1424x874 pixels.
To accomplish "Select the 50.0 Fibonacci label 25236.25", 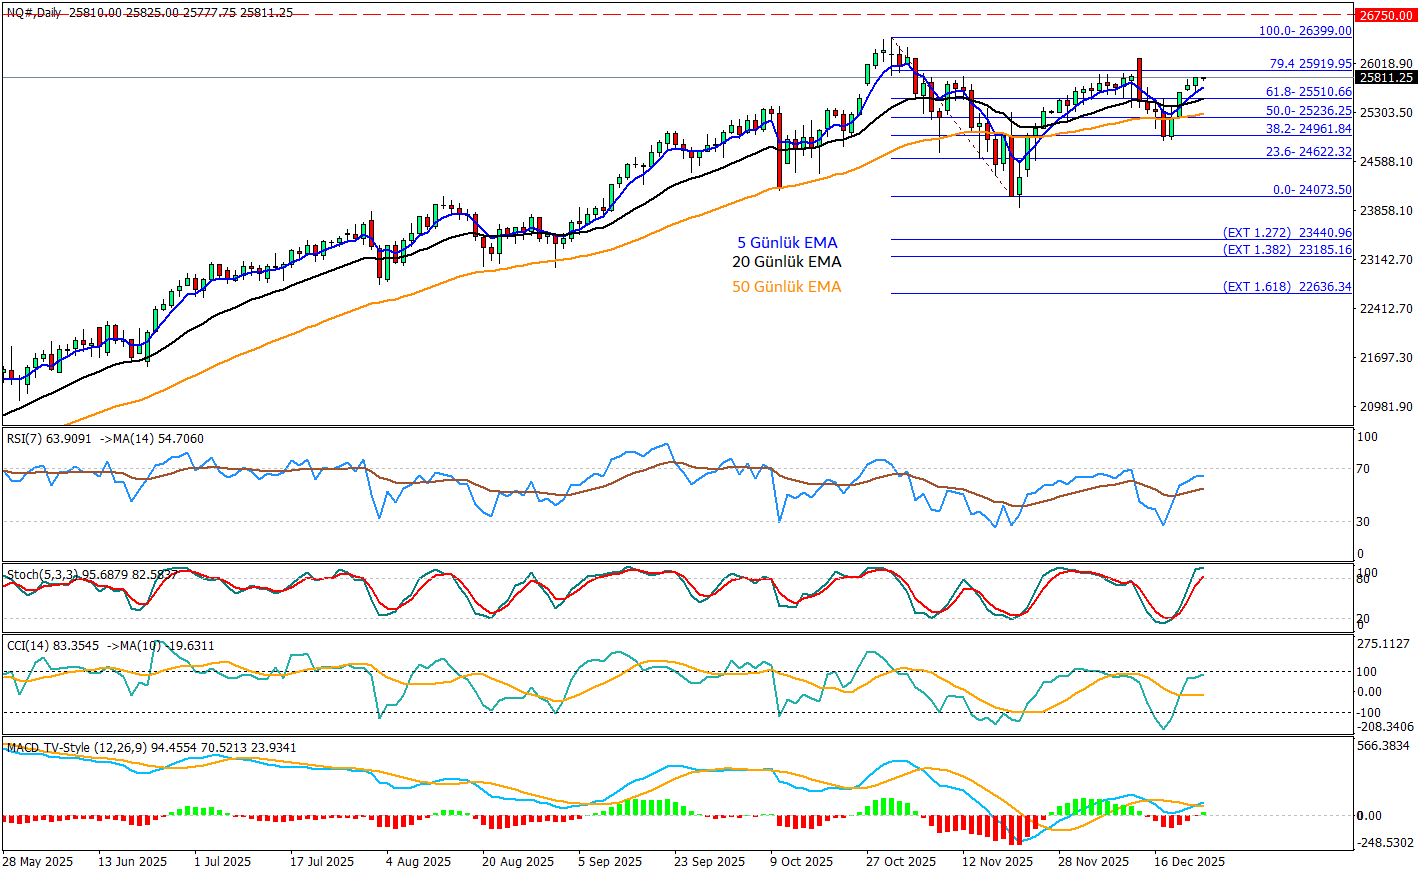I will click(1308, 111).
